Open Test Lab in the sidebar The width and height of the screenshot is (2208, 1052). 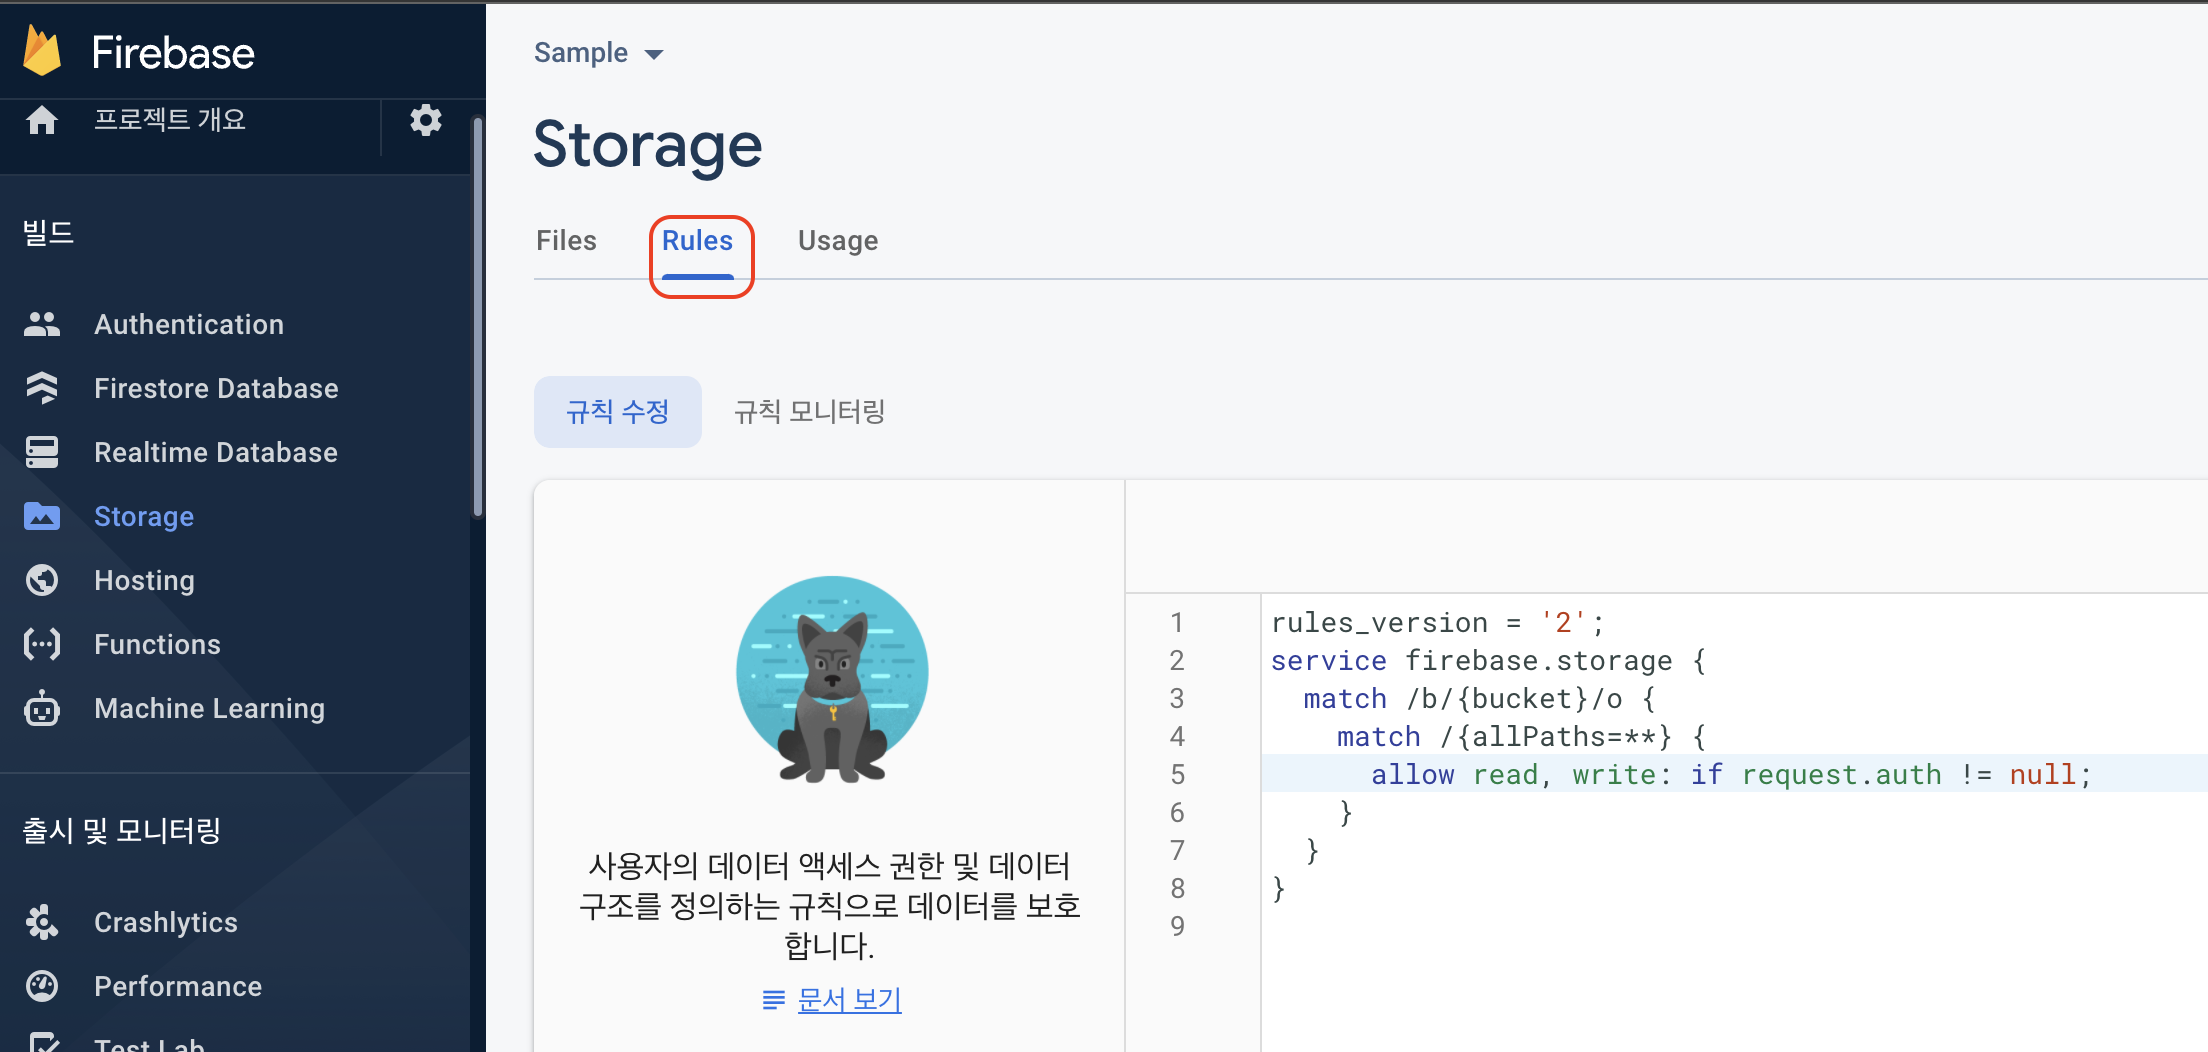149,1043
